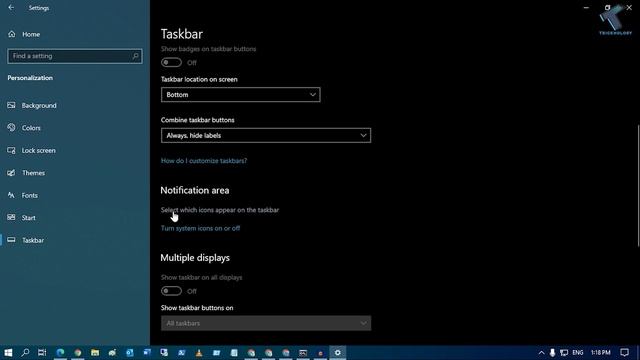
Task: Click the active Settings gear taskbar icon
Action: tap(338, 353)
